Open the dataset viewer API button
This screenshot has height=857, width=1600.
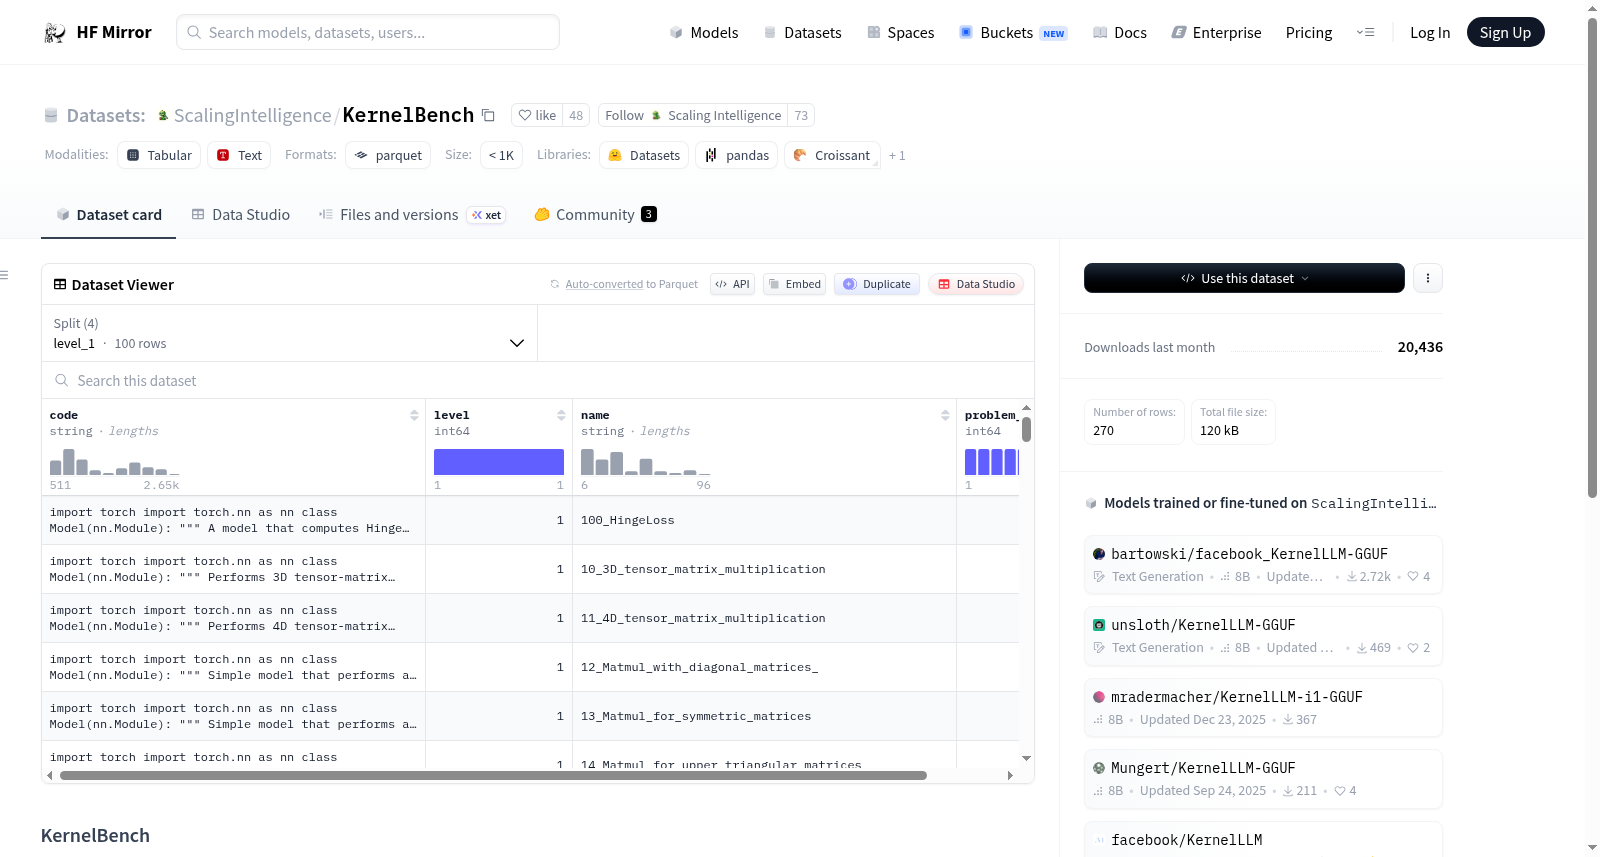pos(732,284)
